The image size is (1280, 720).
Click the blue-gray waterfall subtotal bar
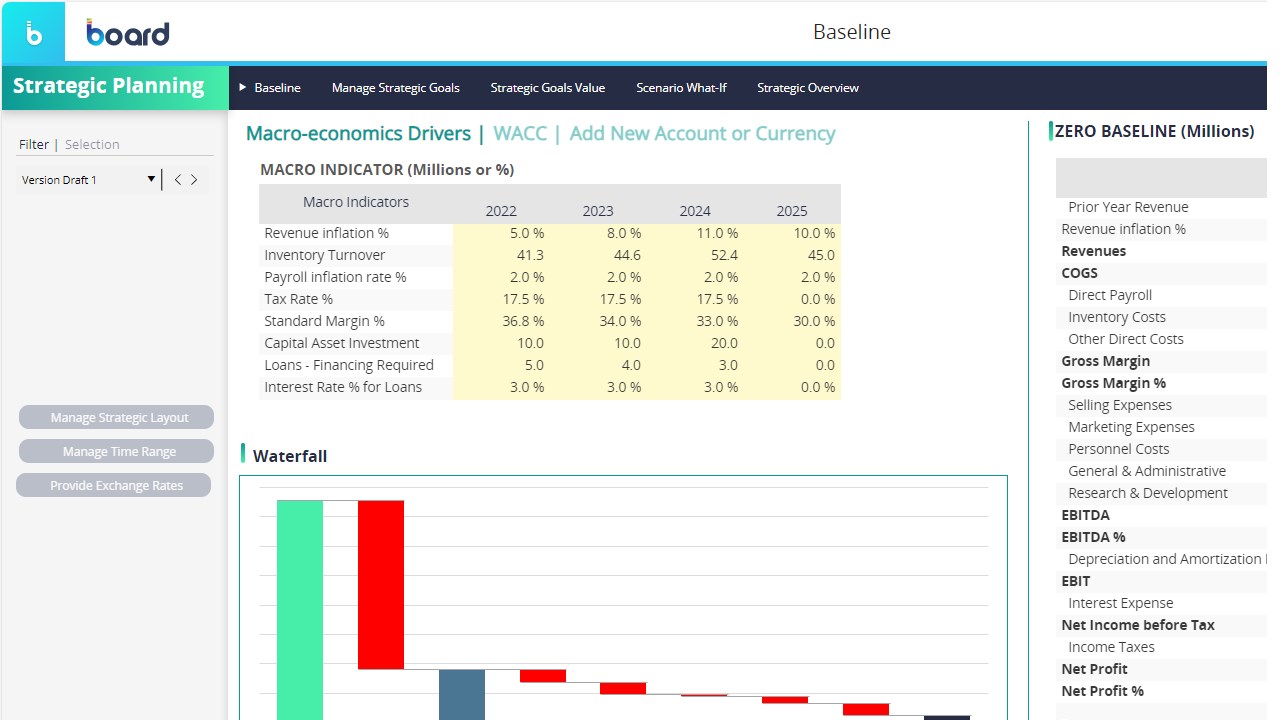462,694
